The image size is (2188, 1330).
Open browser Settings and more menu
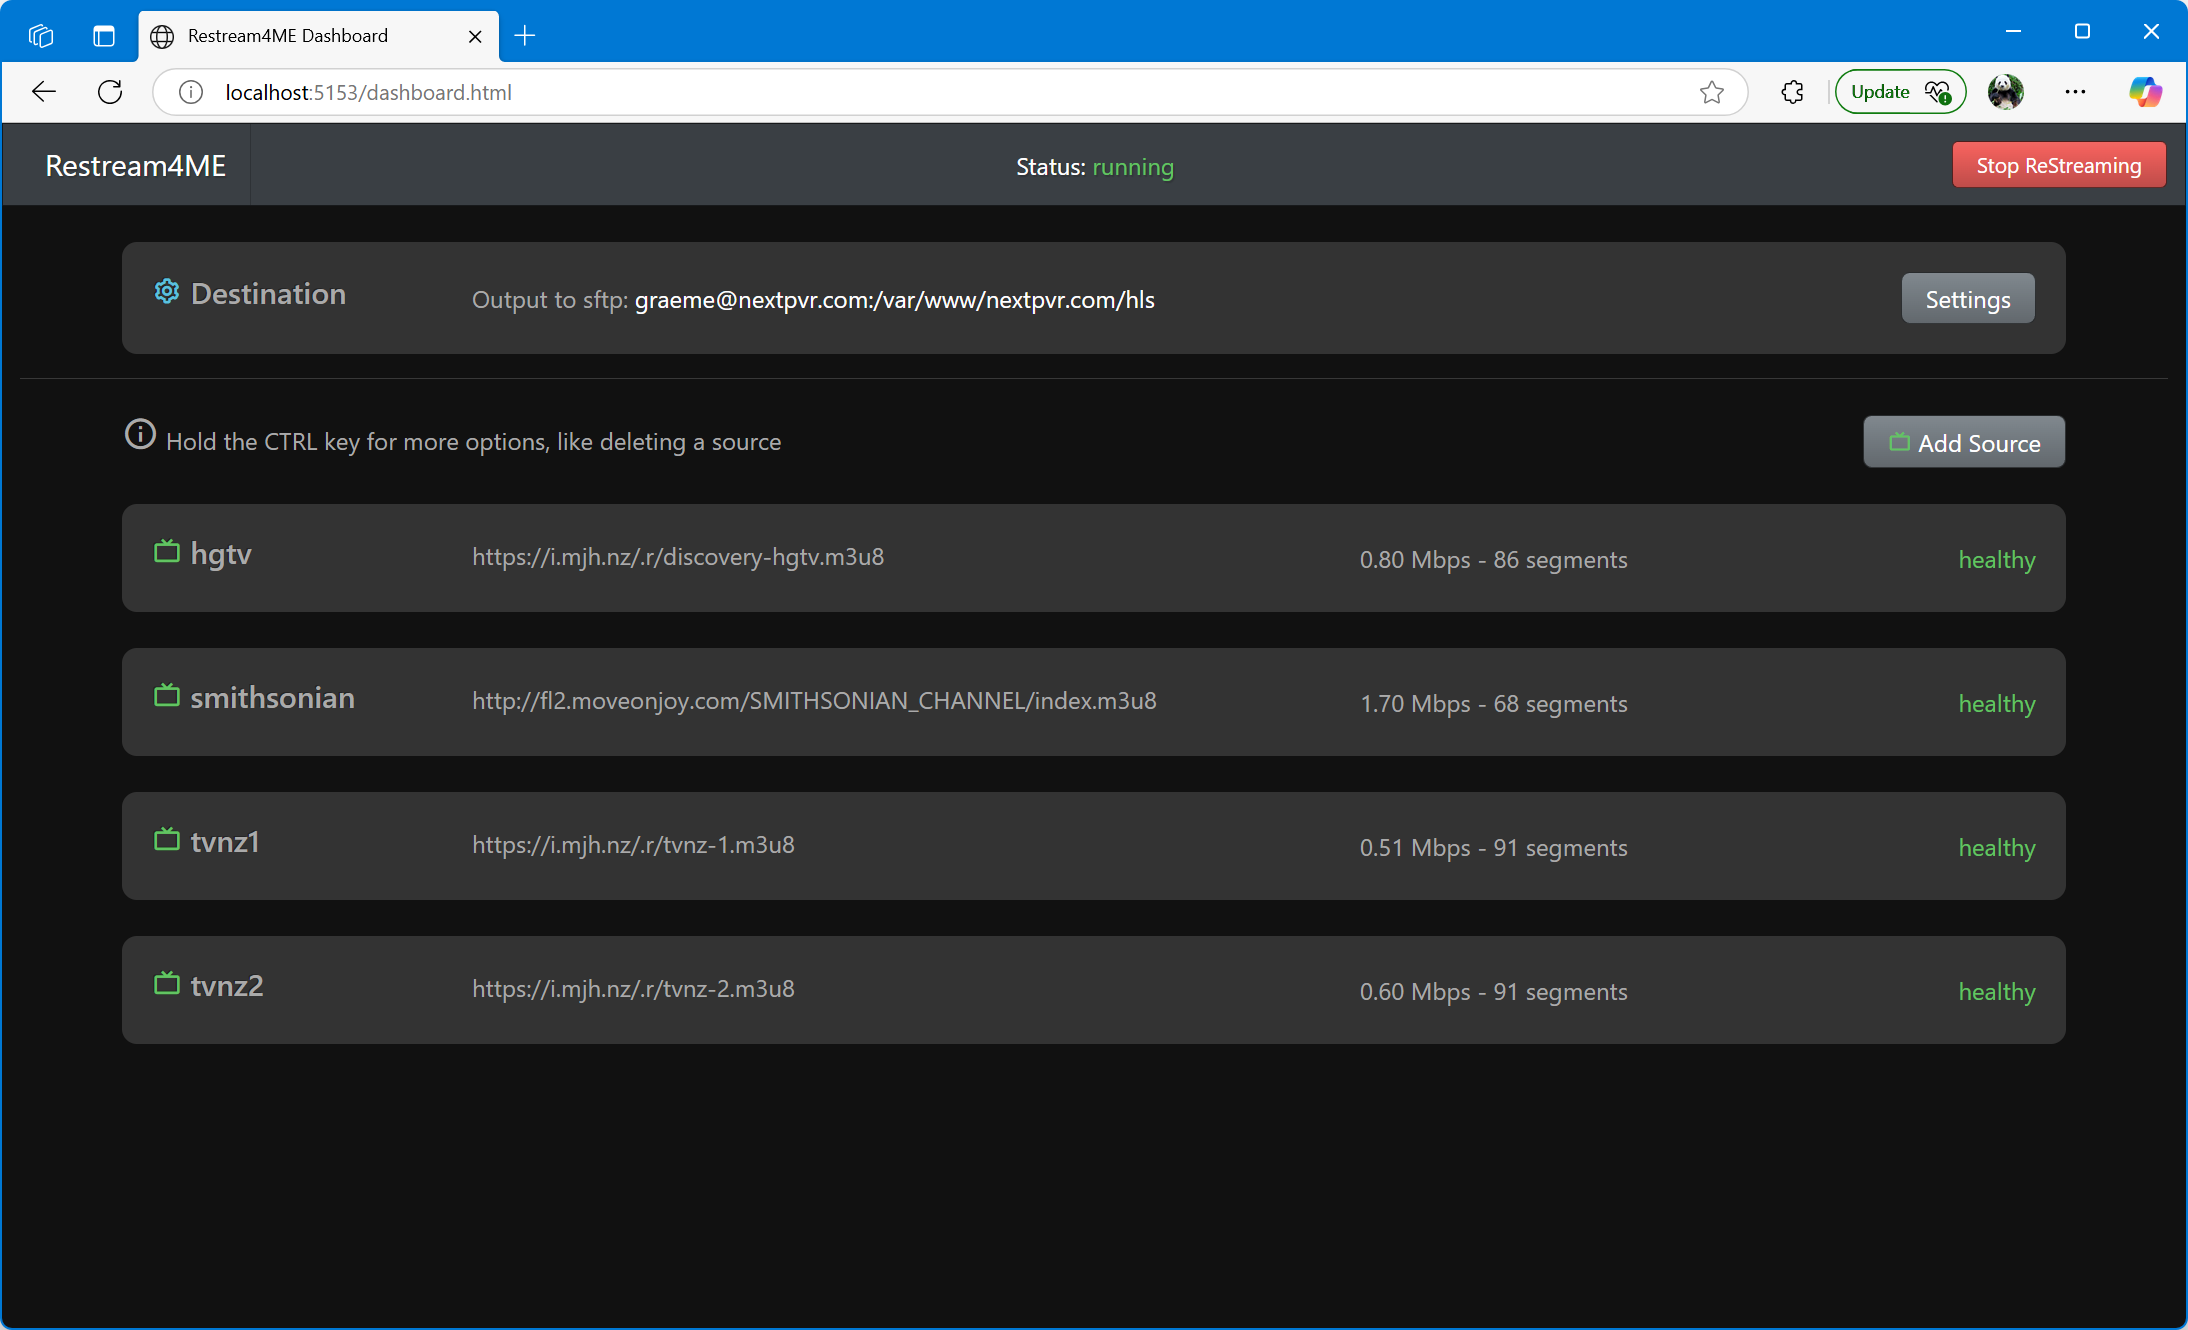tap(2075, 92)
